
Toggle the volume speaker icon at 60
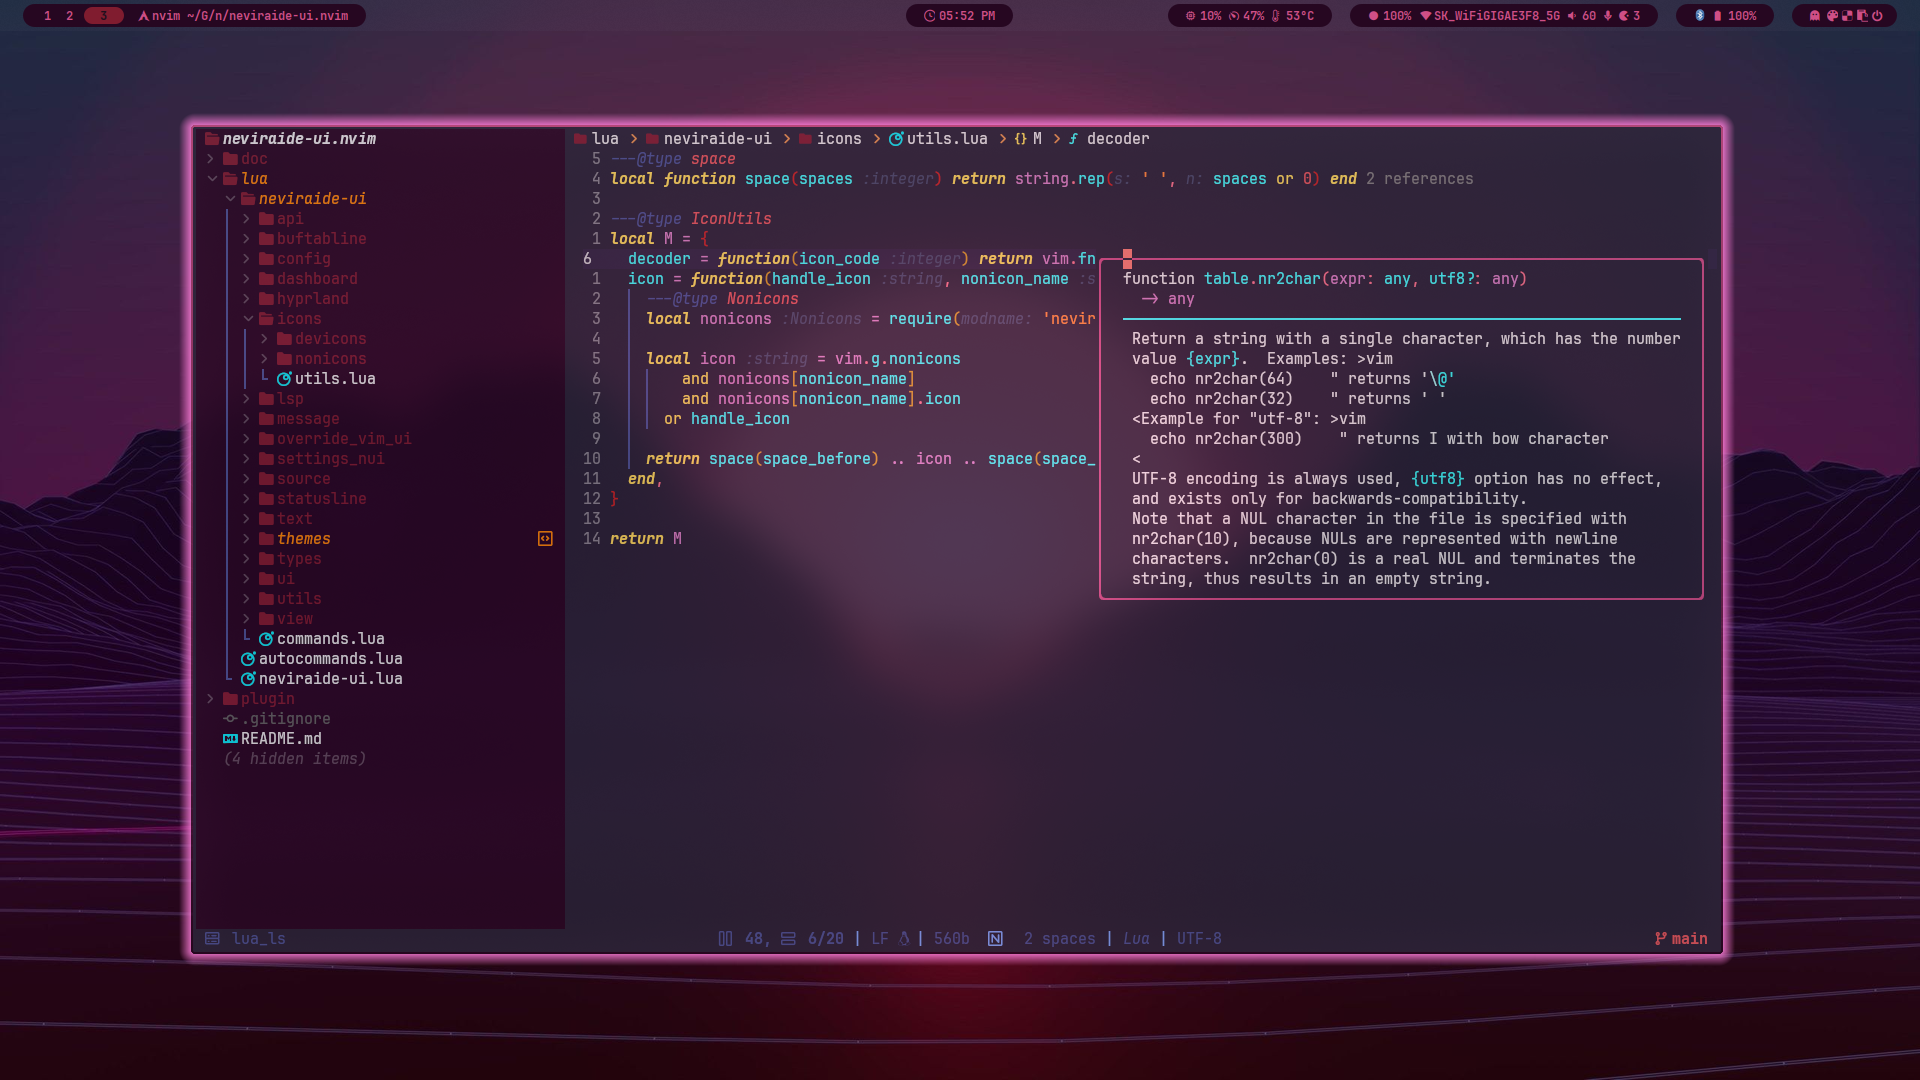coord(1572,16)
